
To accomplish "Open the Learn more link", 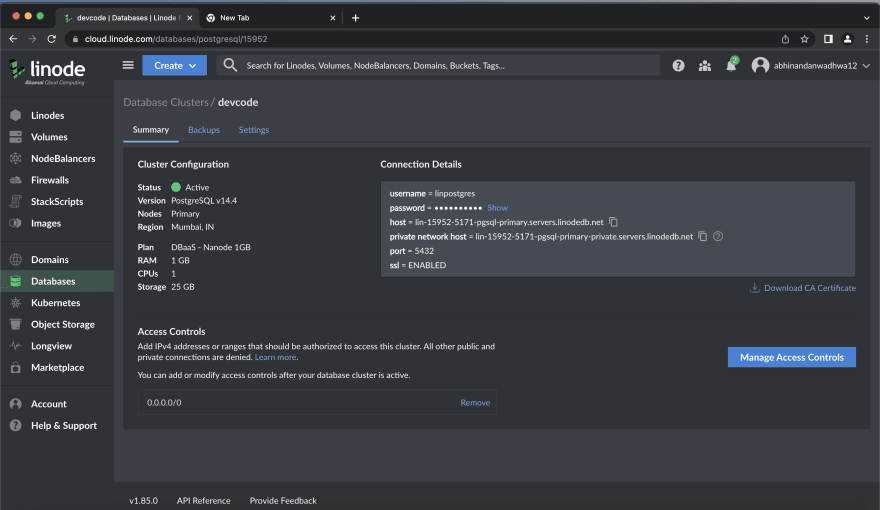I will (275, 357).
